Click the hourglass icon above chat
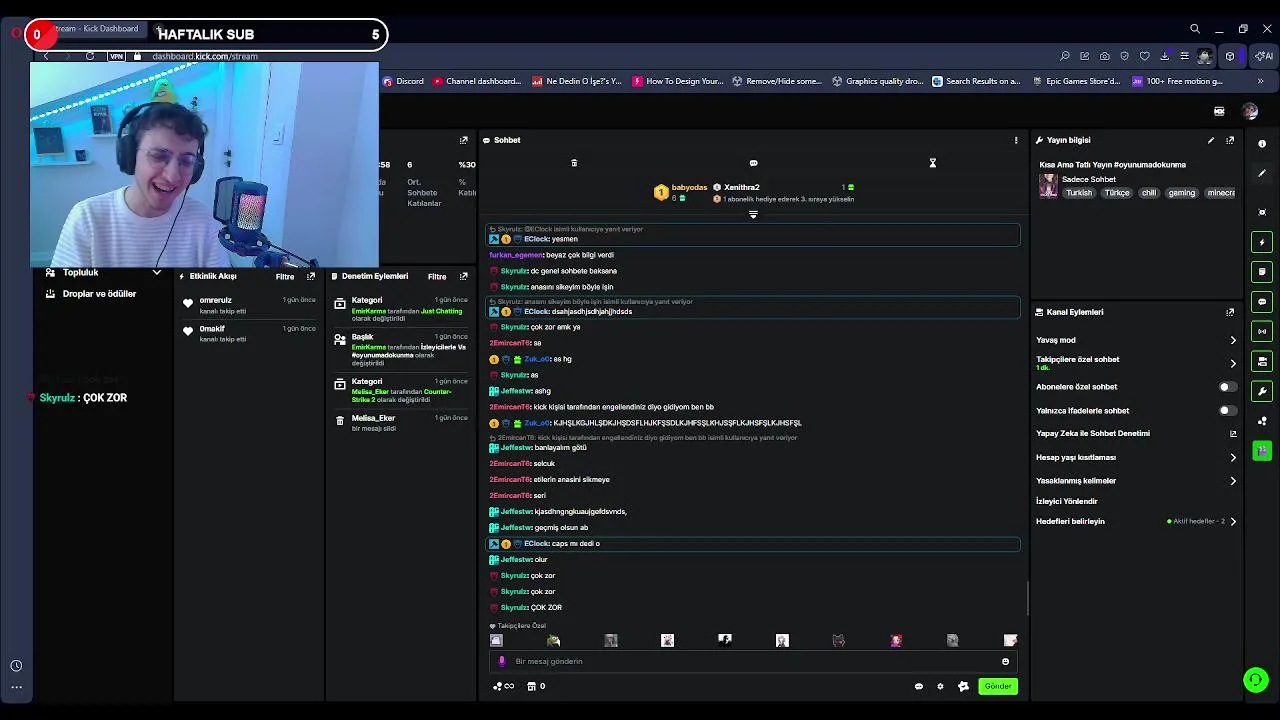 pos(932,163)
